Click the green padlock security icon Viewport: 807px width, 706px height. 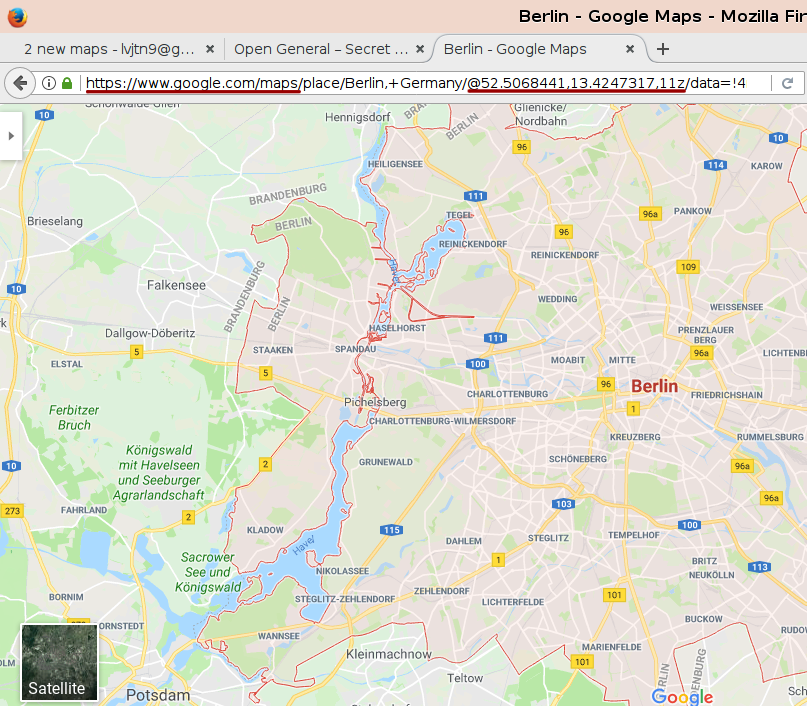coord(67,83)
